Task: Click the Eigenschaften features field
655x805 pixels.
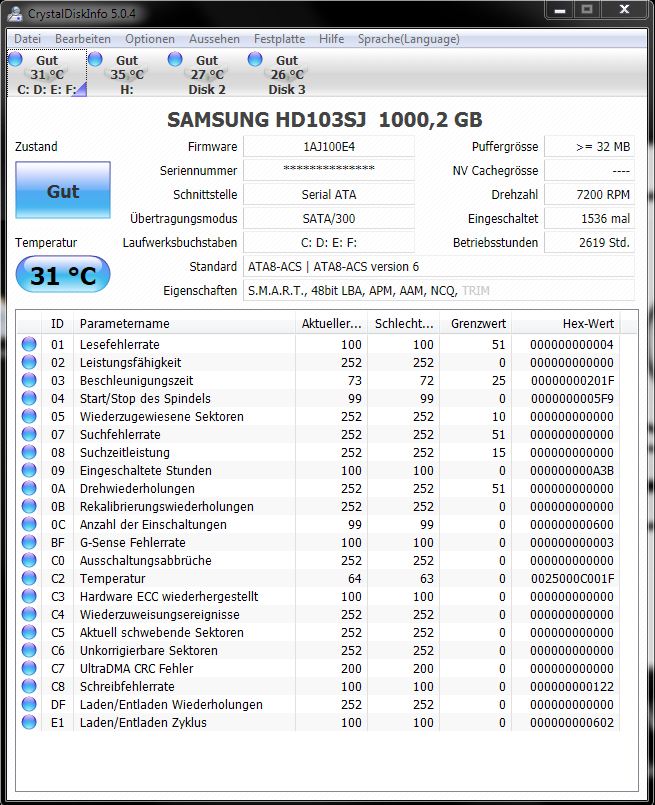Action: point(439,291)
